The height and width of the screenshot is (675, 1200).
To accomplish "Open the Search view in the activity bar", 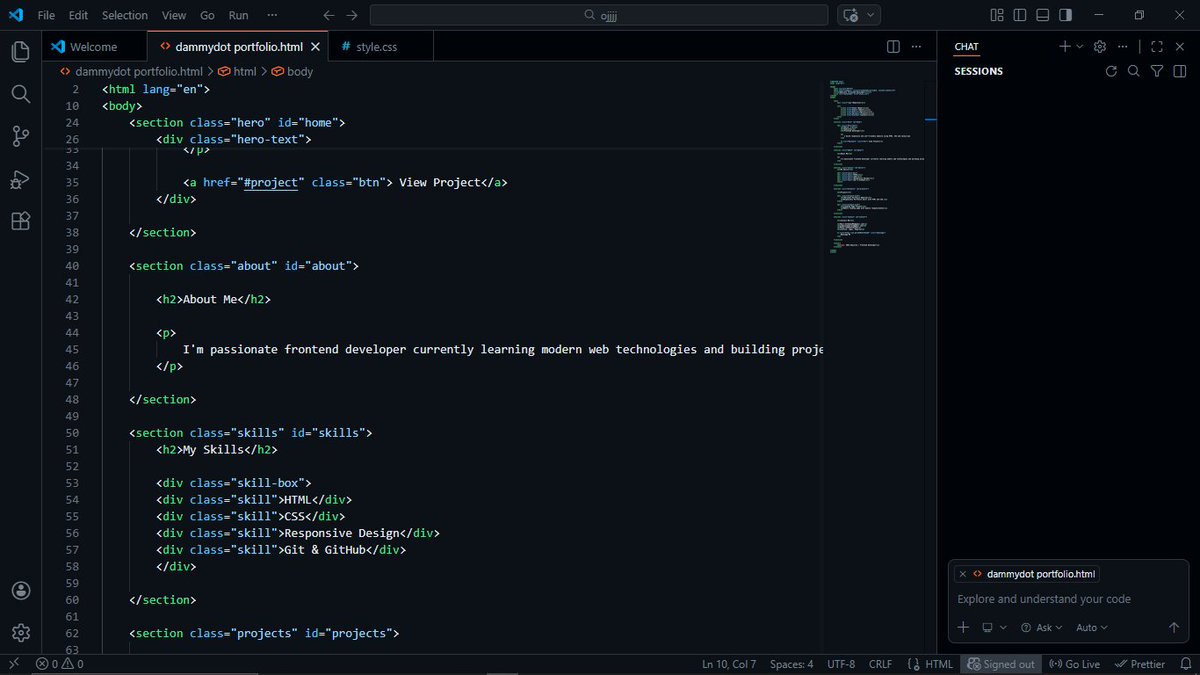I will pyautogui.click(x=21, y=93).
